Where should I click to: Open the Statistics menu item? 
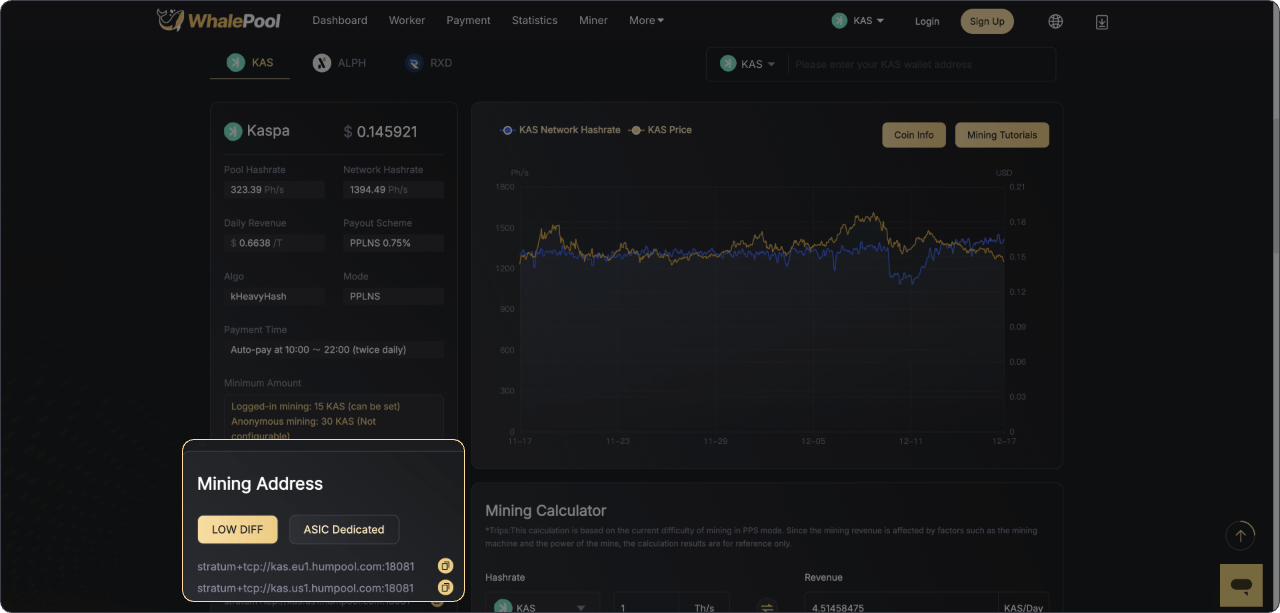tap(534, 20)
